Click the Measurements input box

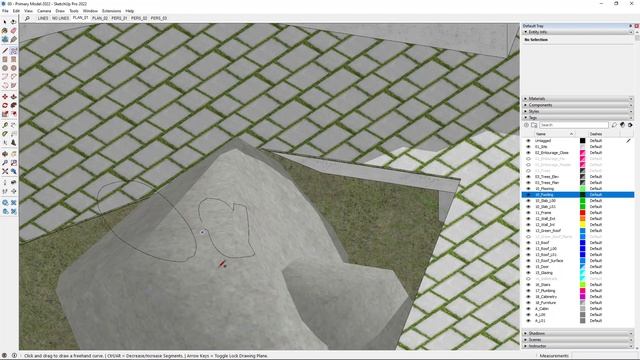click(606, 356)
